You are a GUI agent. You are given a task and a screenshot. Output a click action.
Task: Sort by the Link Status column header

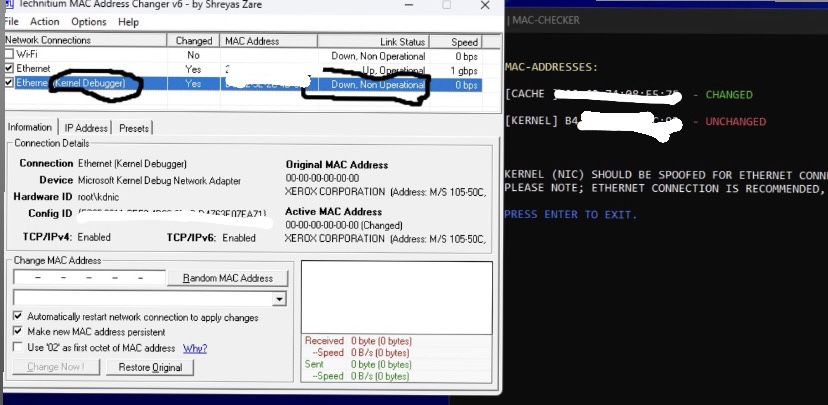pyautogui.click(x=373, y=42)
